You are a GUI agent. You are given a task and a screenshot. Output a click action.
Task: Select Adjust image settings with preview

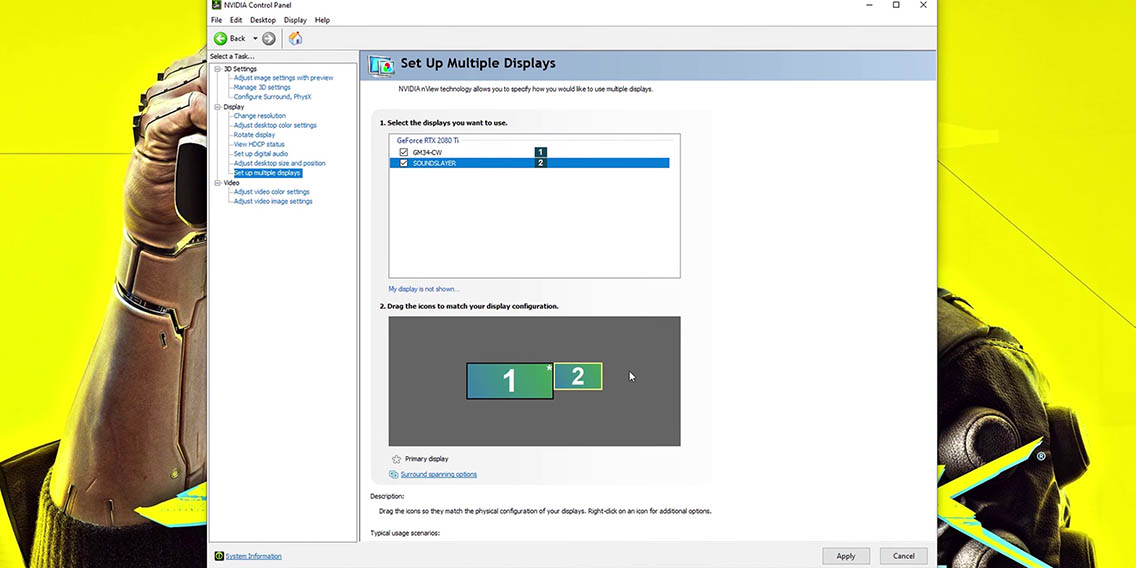(283, 78)
